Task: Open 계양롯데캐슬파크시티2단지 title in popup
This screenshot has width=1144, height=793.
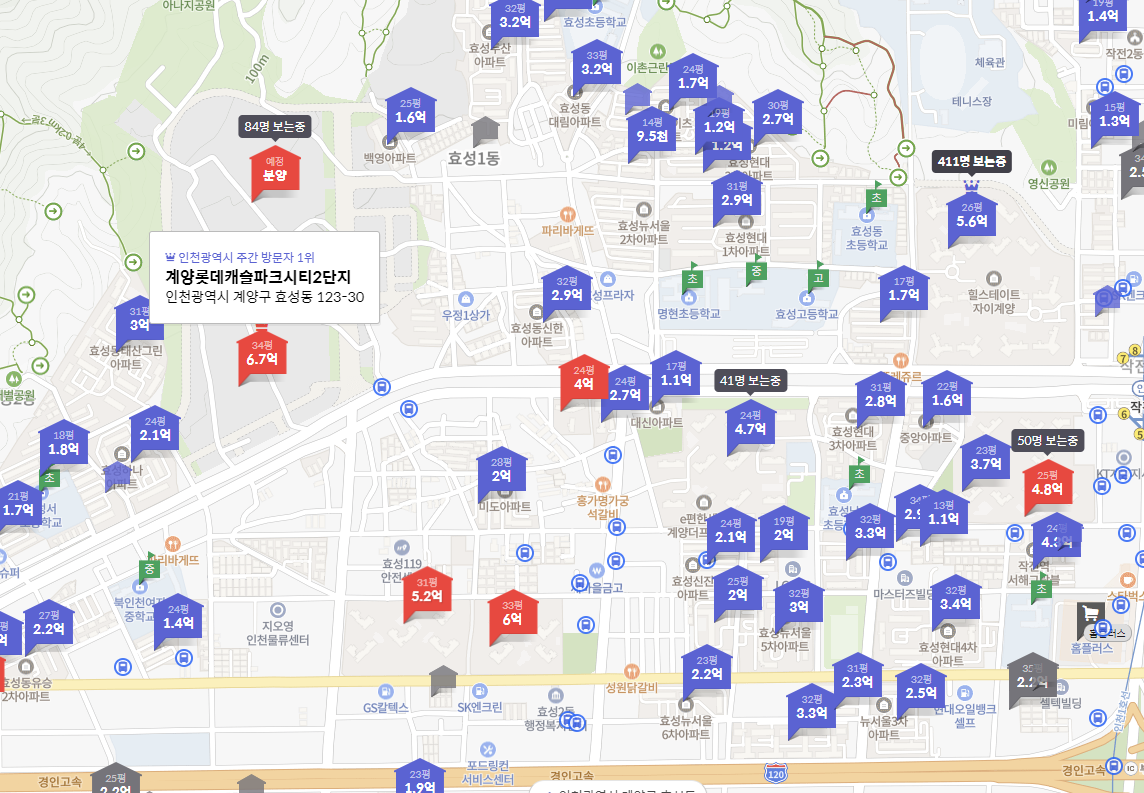Action: point(258,277)
